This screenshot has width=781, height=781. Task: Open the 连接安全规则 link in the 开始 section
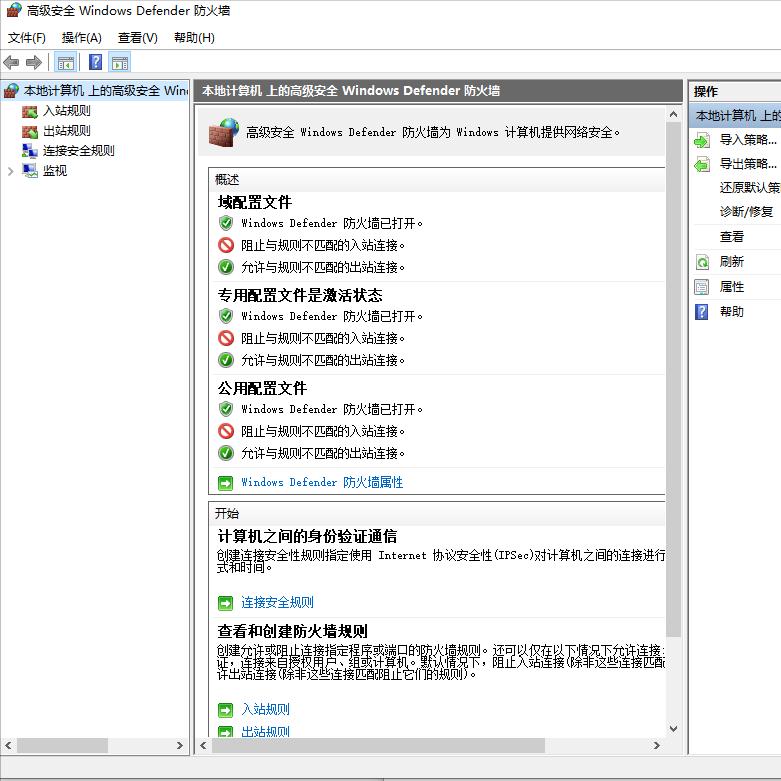coord(277,603)
